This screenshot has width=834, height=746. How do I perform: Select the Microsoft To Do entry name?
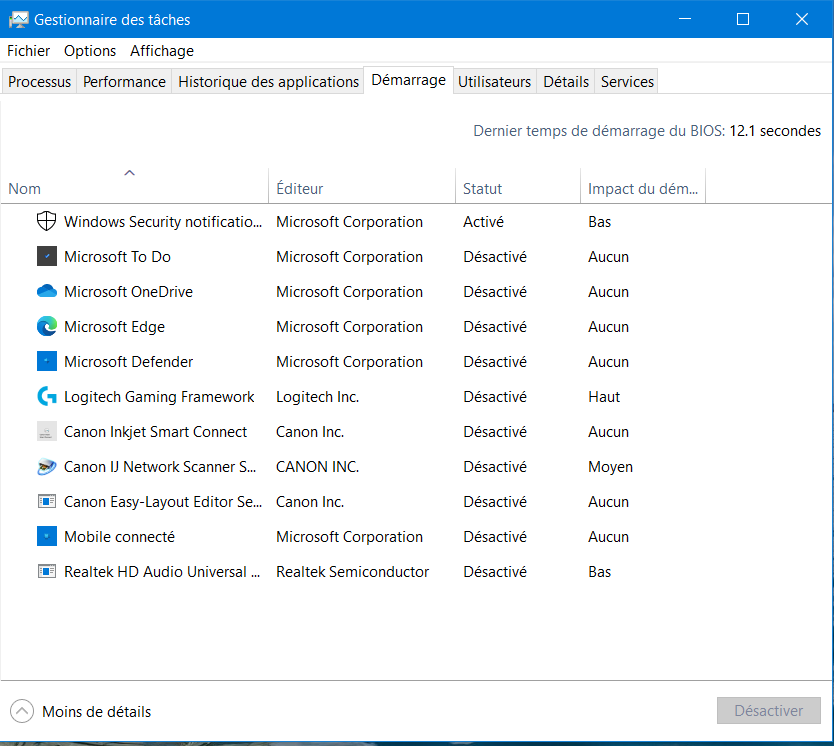[x=117, y=257]
